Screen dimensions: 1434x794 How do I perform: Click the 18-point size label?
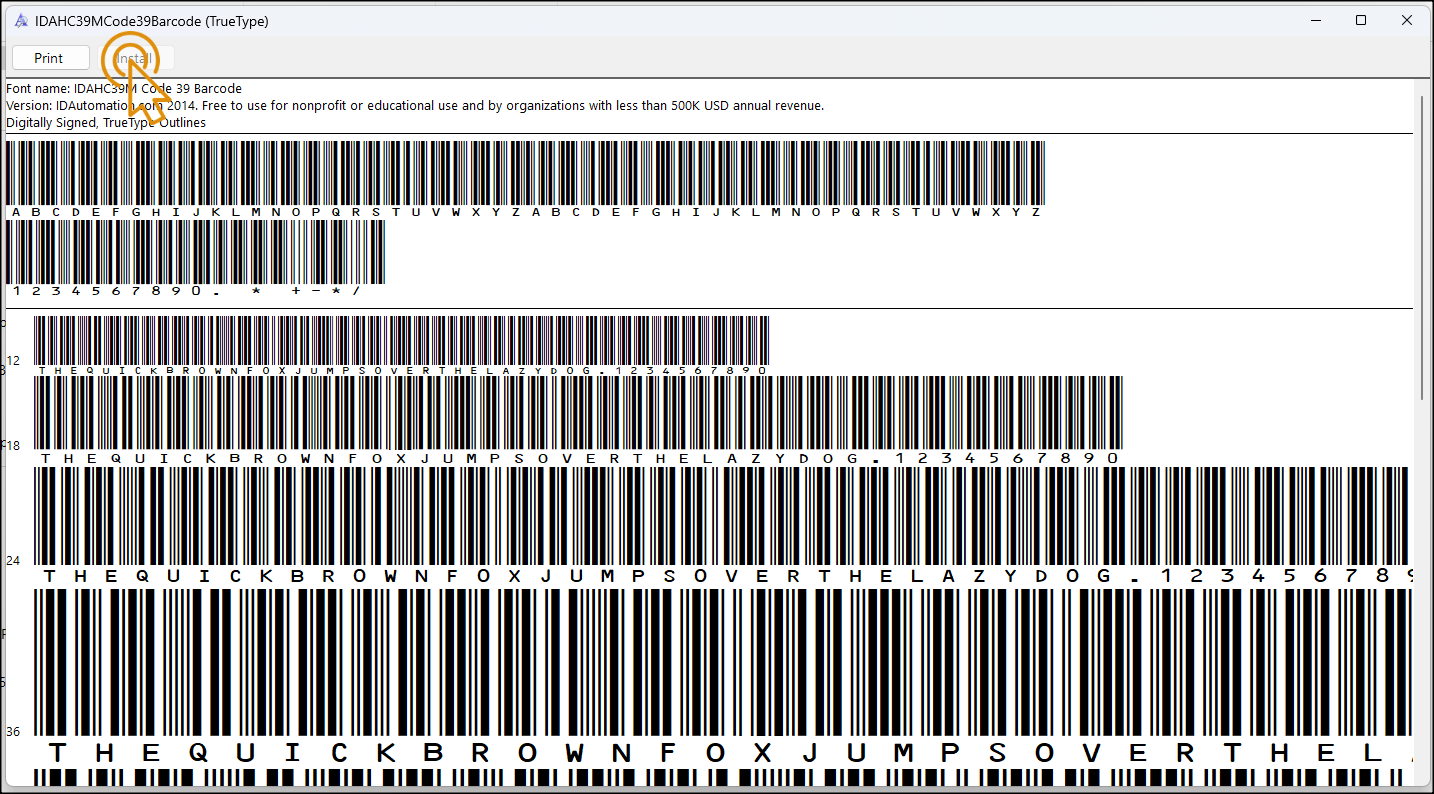click(13, 445)
